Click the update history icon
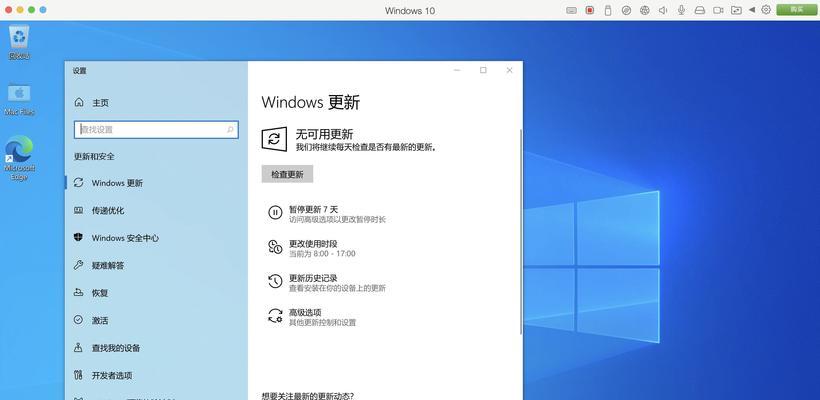820x400 pixels. (275, 281)
